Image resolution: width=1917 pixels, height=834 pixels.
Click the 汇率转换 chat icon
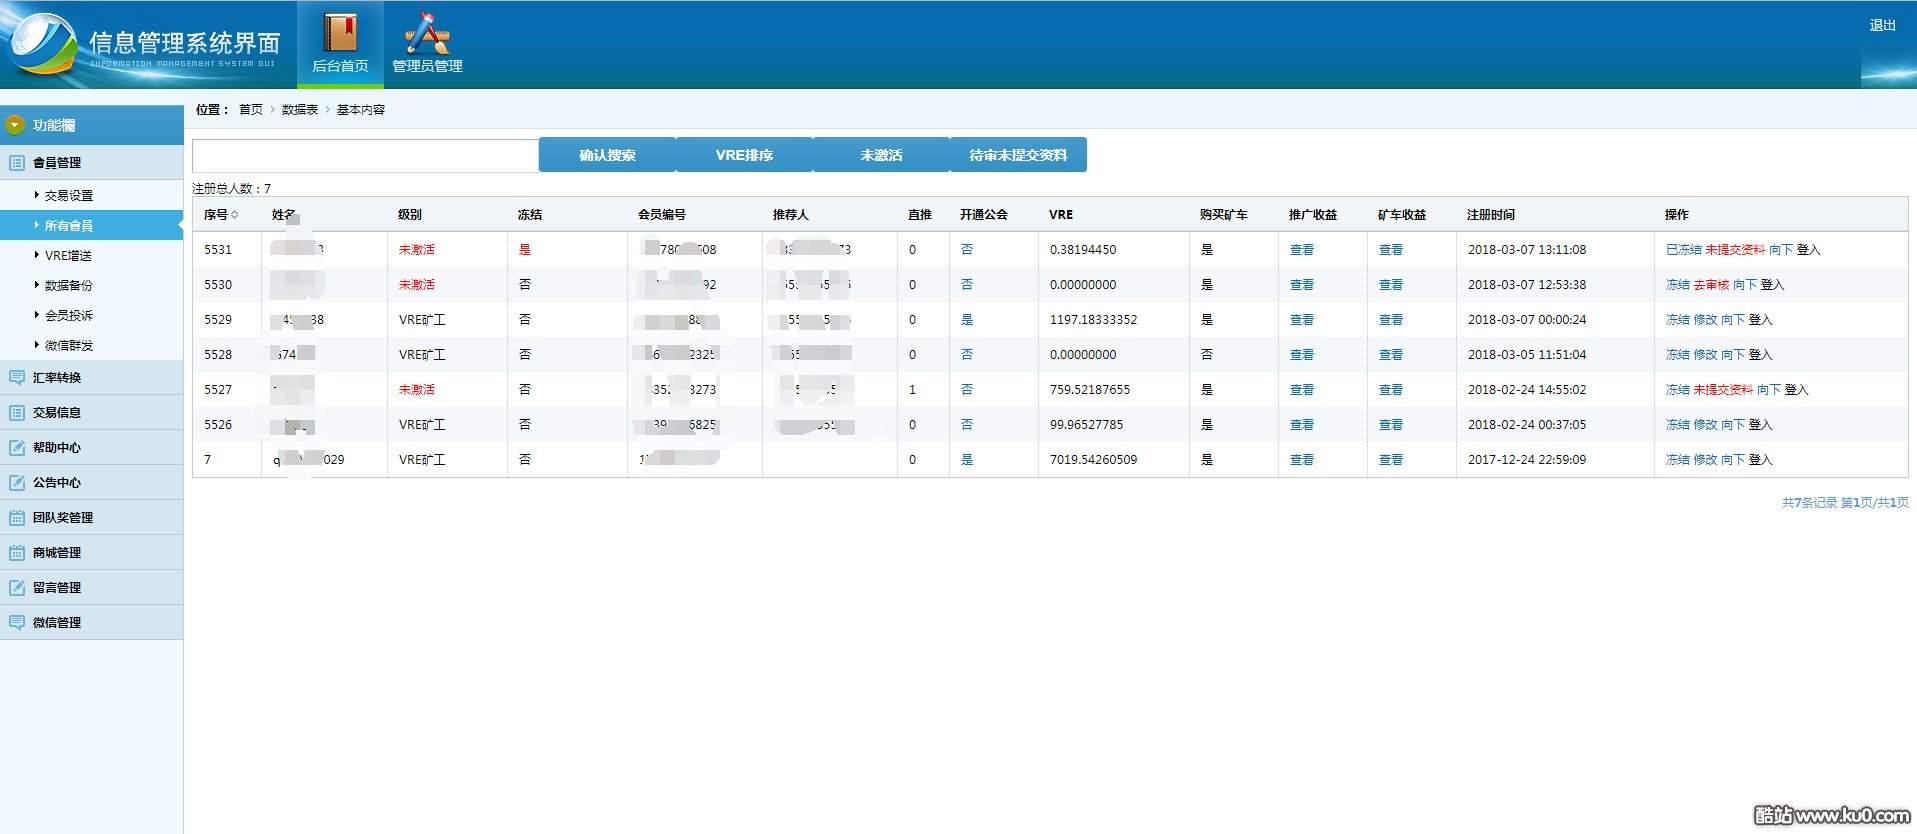17,377
